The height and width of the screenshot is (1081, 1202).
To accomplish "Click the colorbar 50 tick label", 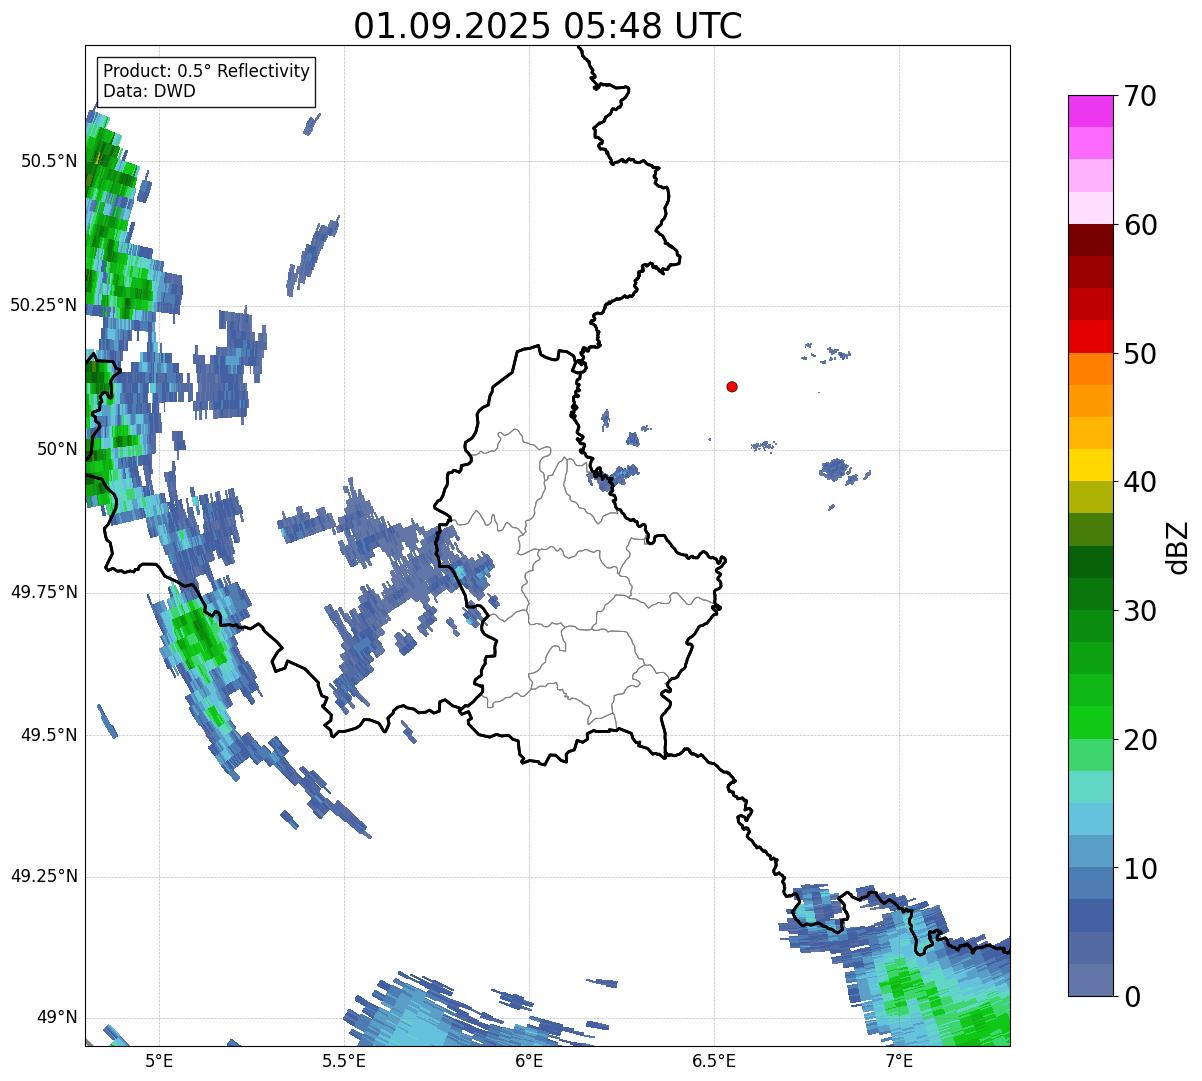I will coord(1140,354).
